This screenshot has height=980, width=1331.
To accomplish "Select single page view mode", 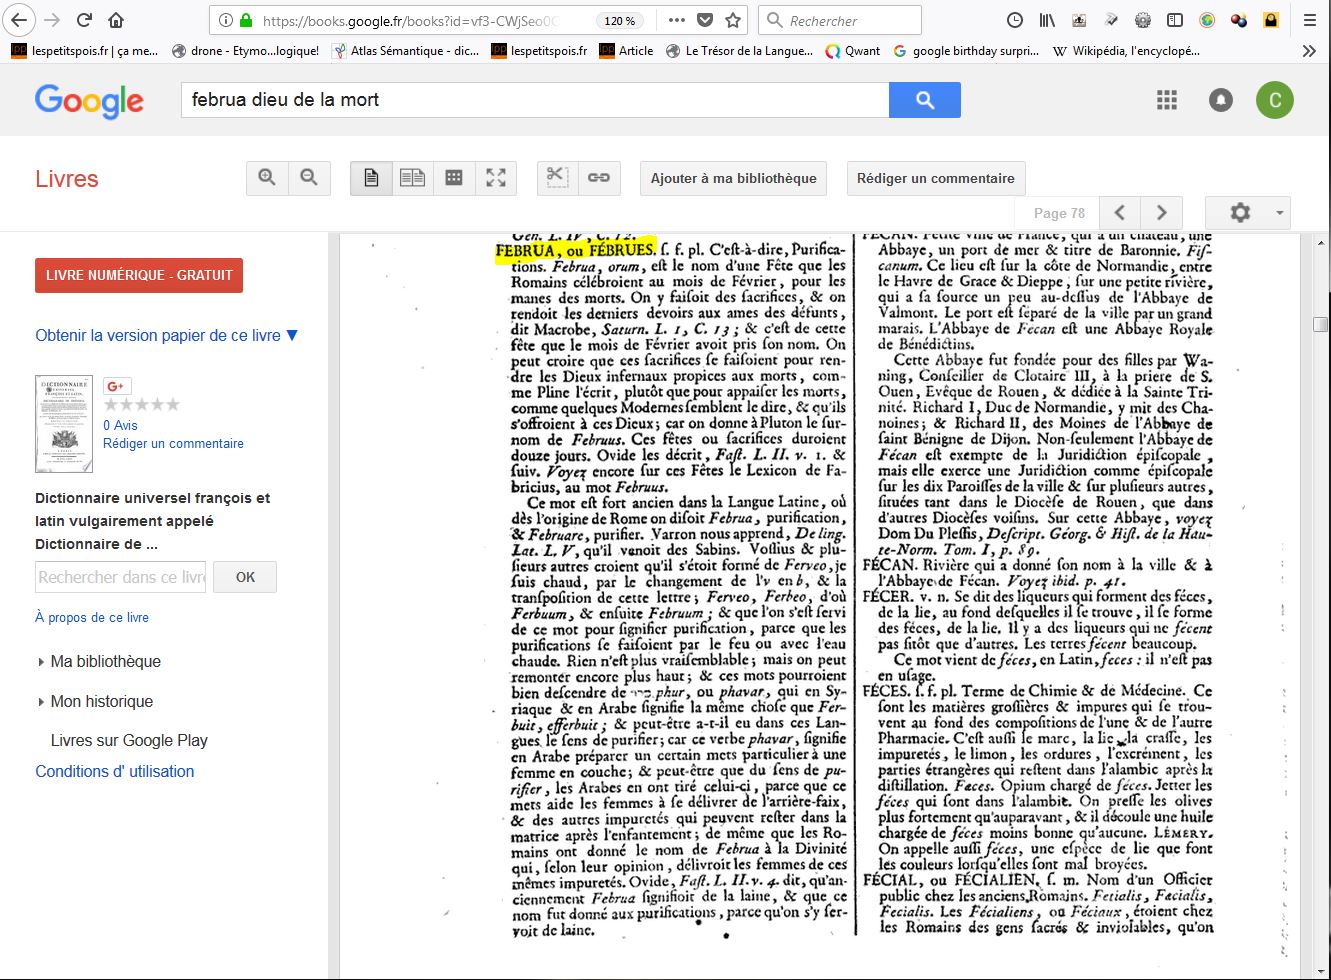I will pos(371,178).
